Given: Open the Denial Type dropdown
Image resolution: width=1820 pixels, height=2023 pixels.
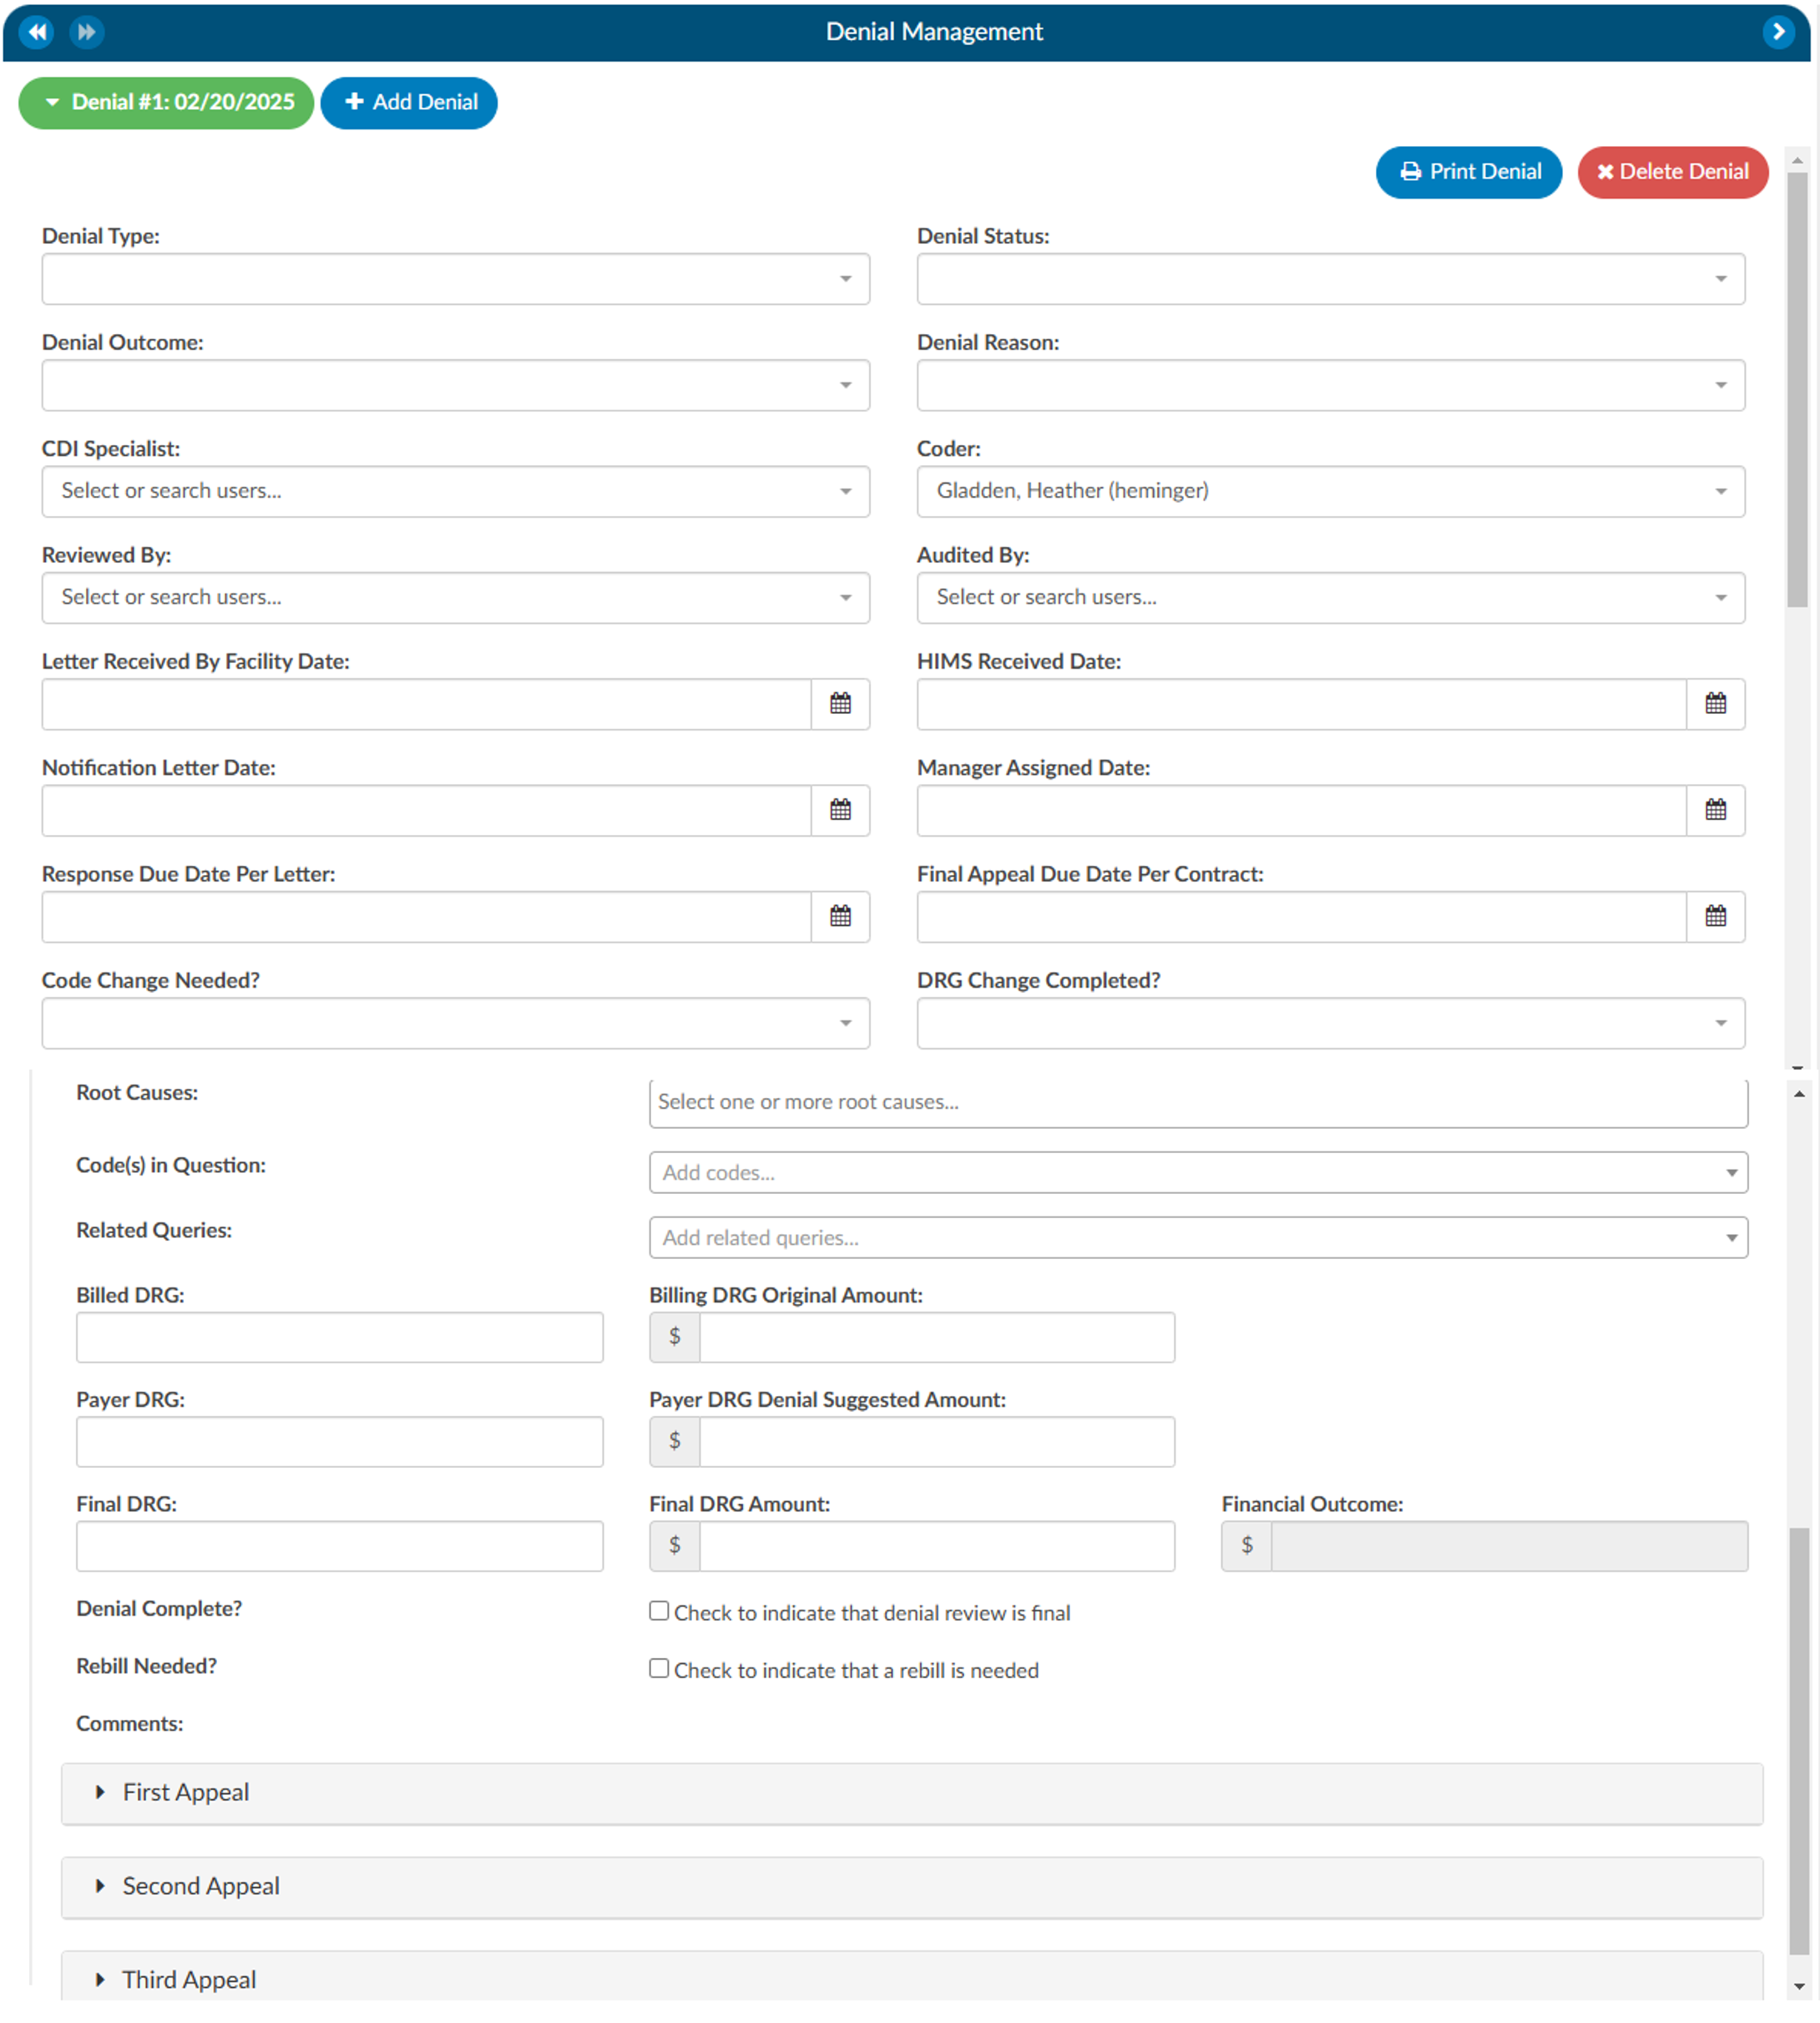Looking at the screenshot, I should pyautogui.click(x=456, y=279).
